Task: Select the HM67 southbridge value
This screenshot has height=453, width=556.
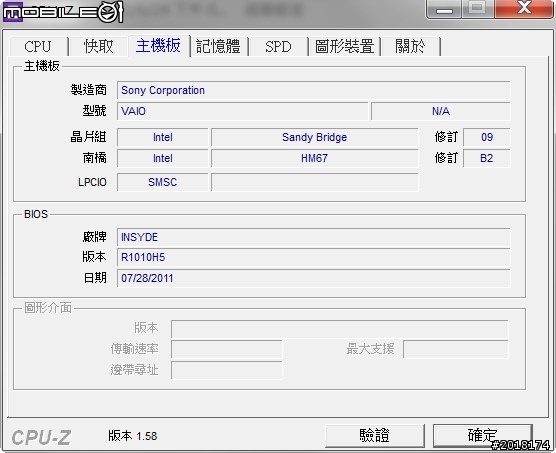Action: click(315, 158)
